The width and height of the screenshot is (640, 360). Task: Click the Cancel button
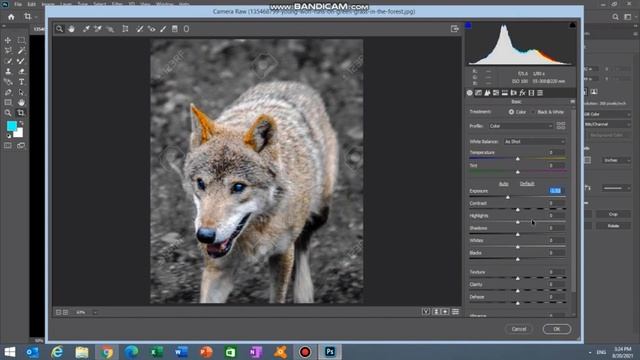coord(519,329)
